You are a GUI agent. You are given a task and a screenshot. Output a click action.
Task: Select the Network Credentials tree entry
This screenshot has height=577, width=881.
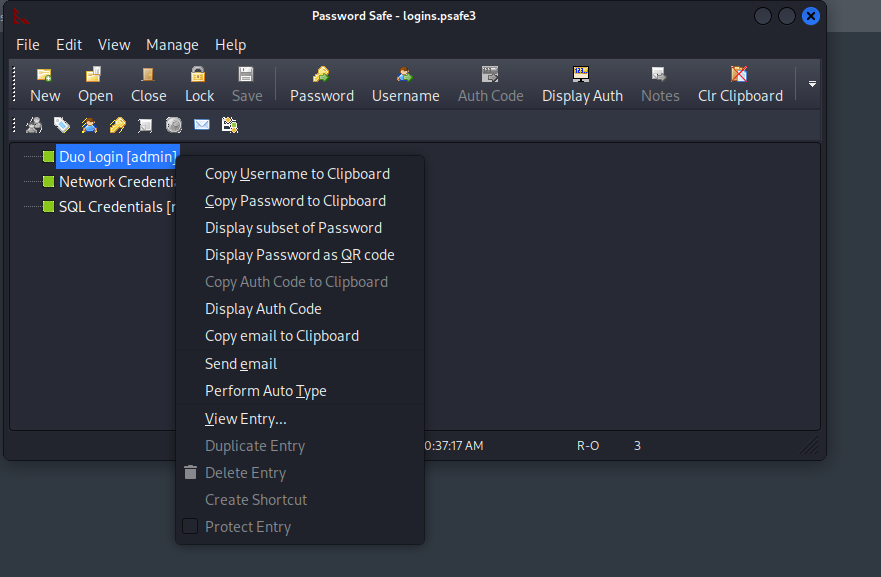[x=117, y=182]
